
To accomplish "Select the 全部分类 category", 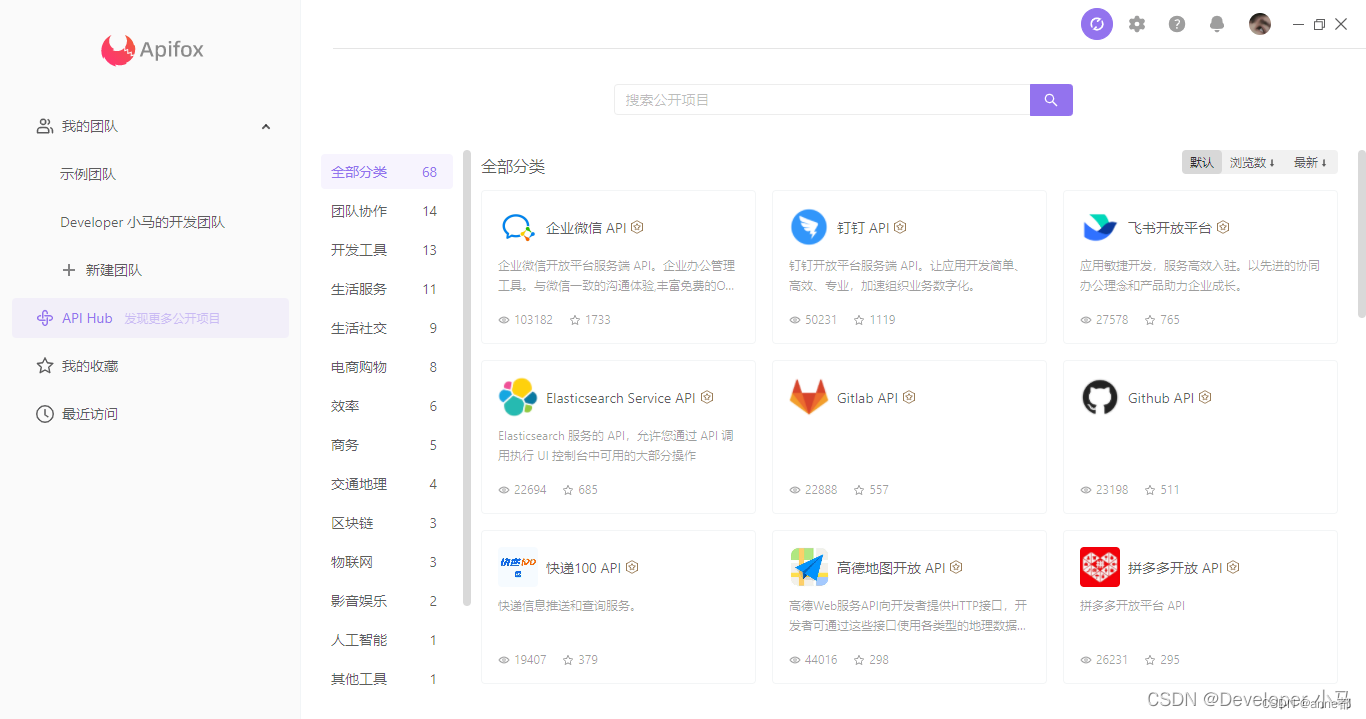I will [x=386, y=172].
